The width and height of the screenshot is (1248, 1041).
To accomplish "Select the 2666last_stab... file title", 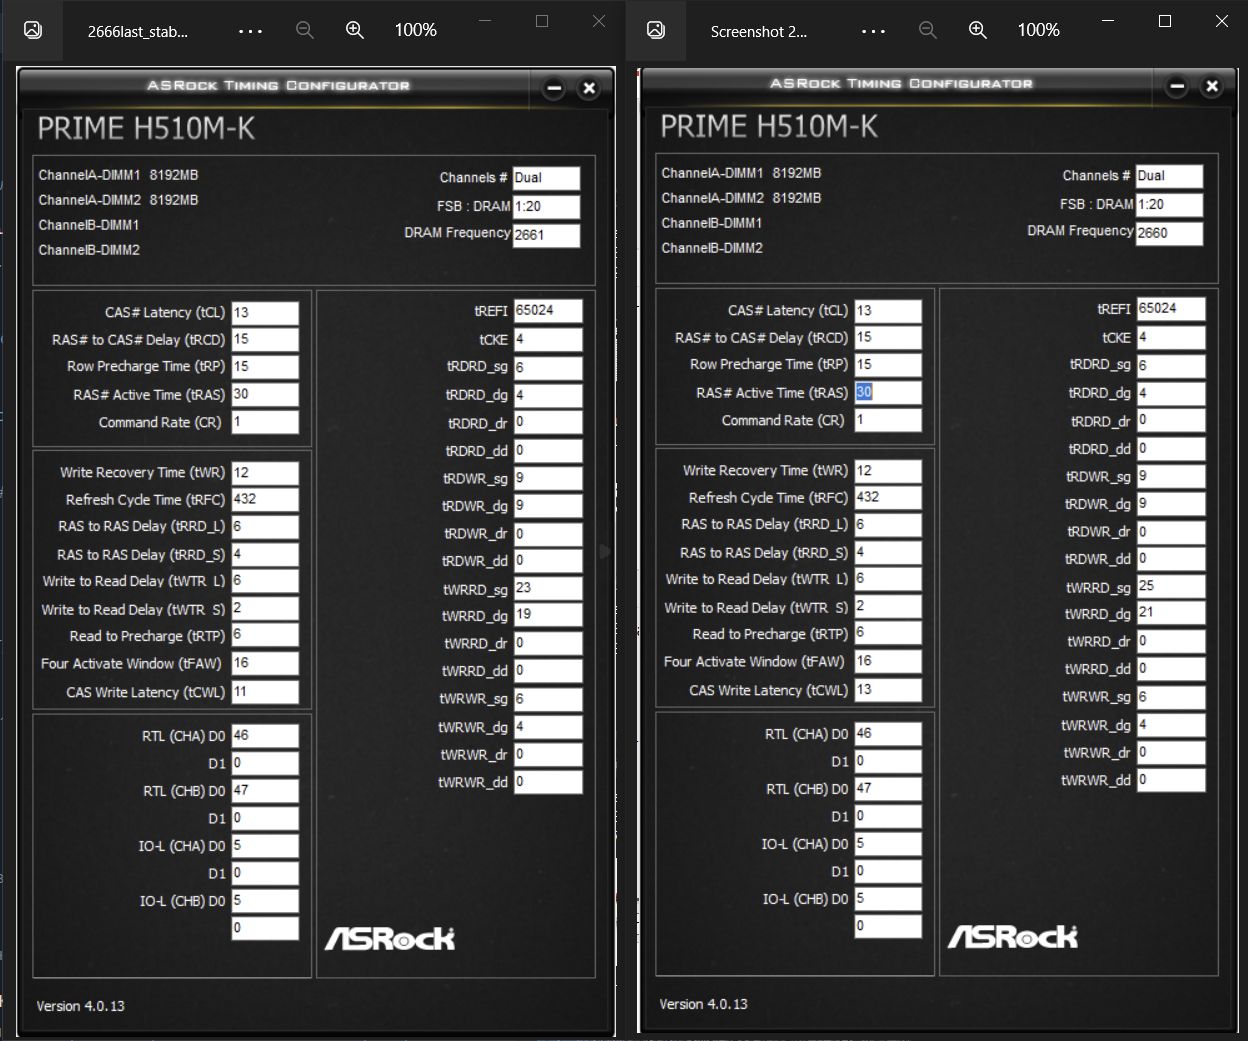I will click(137, 31).
